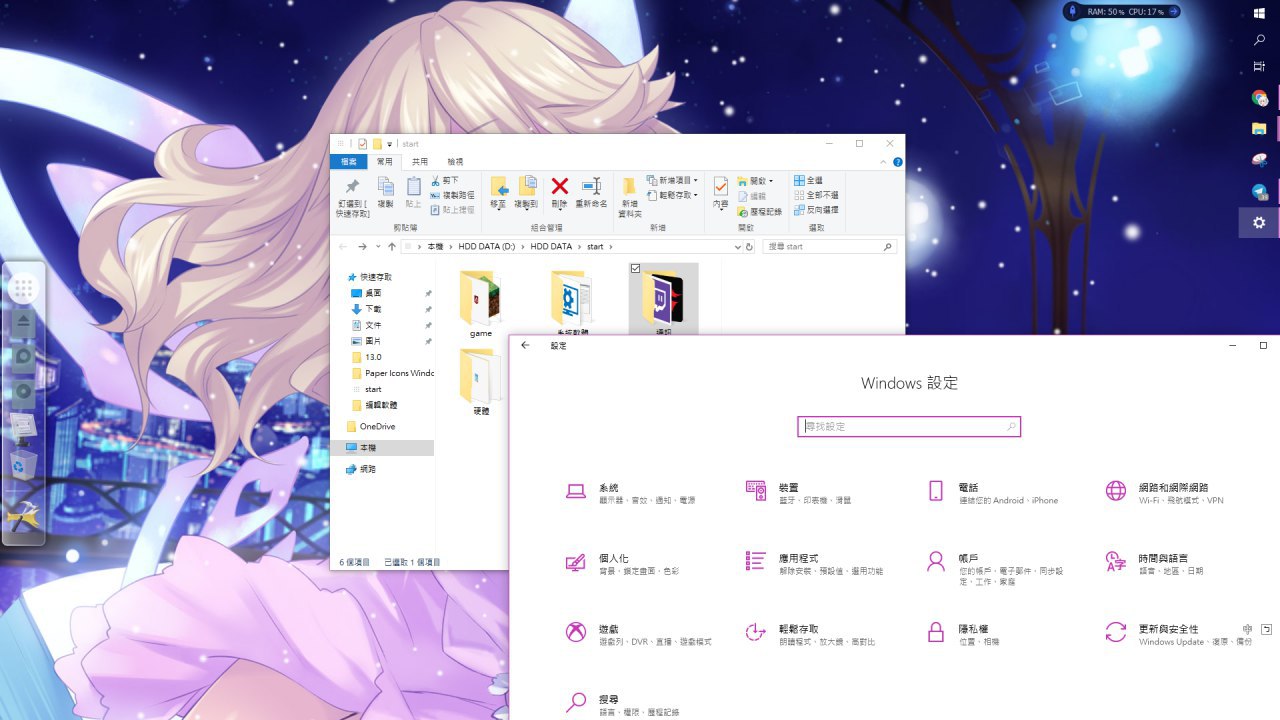Open Personalization (個人化) settings category
This screenshot has width=1280, height=720.
point(622,564)
